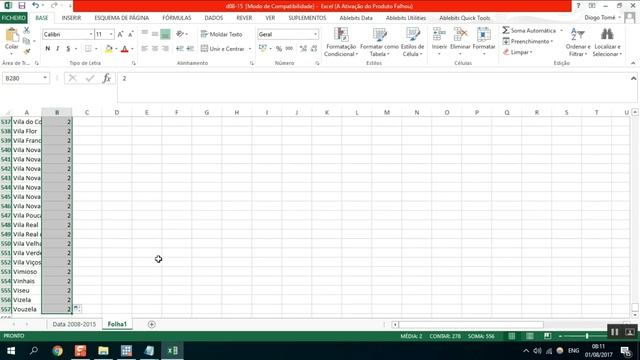Screen dimensions: 640x360
Task: Increase font size with the larger A icon
Action: click(120, 34)
